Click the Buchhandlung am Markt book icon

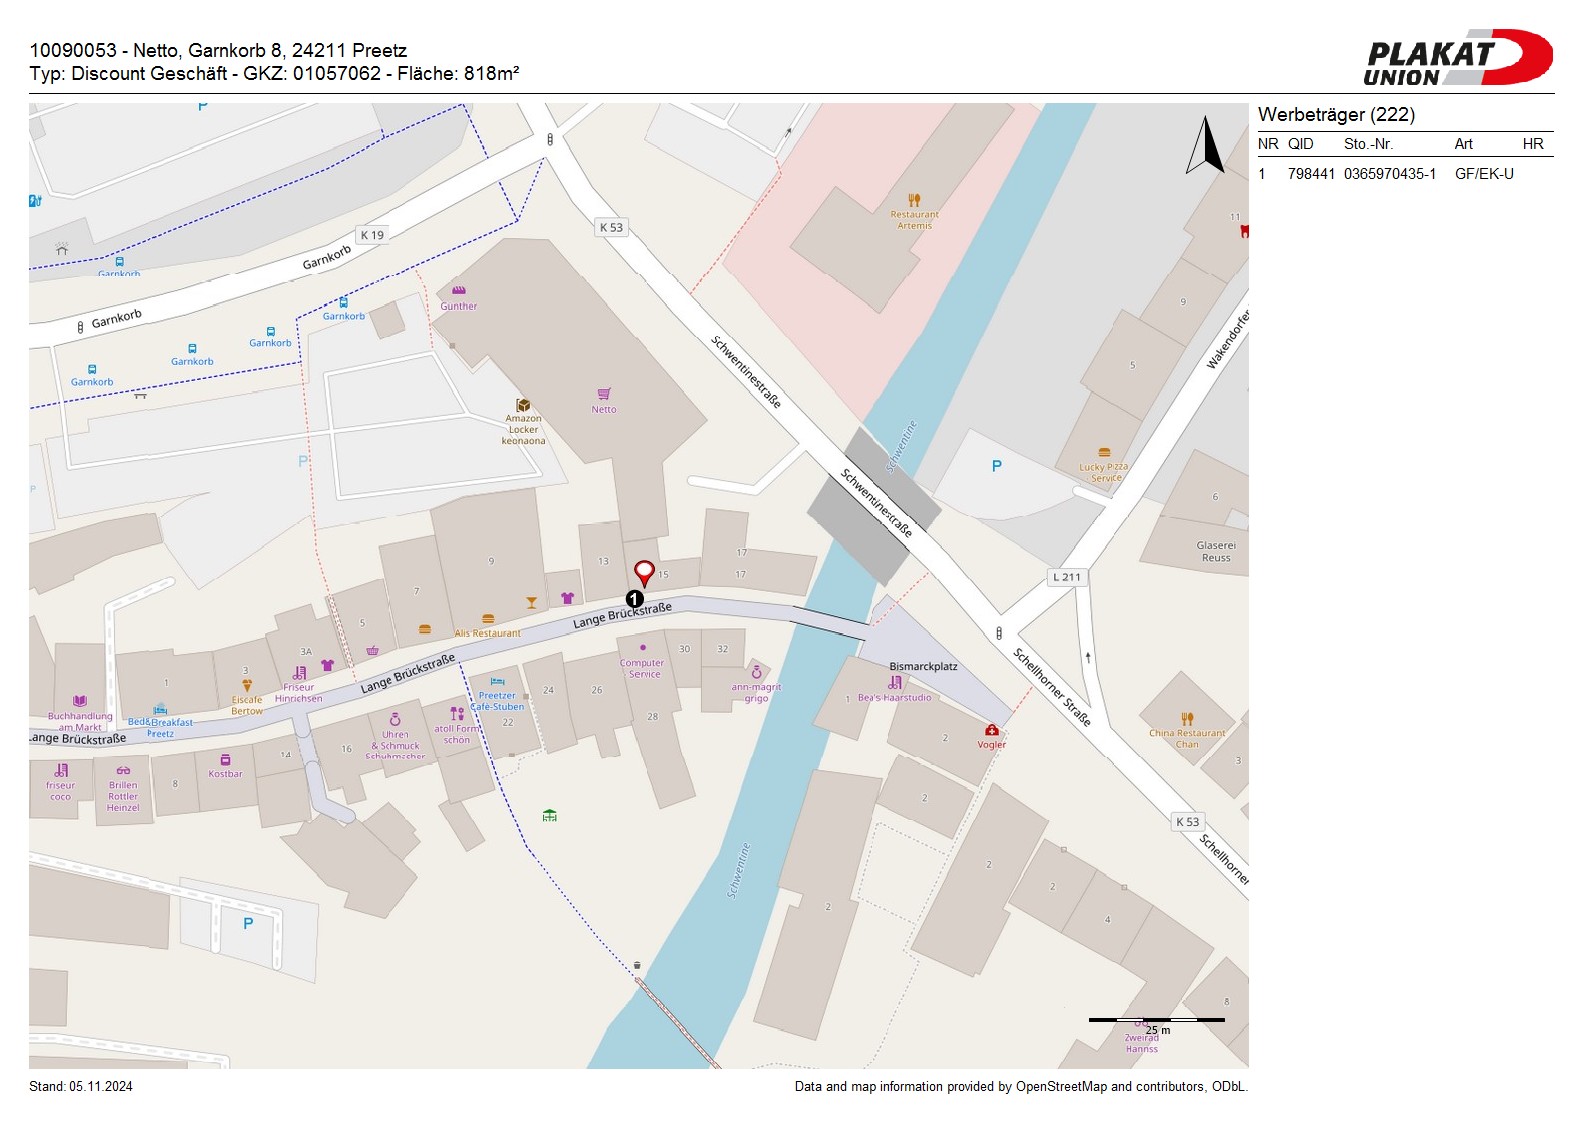80,702
